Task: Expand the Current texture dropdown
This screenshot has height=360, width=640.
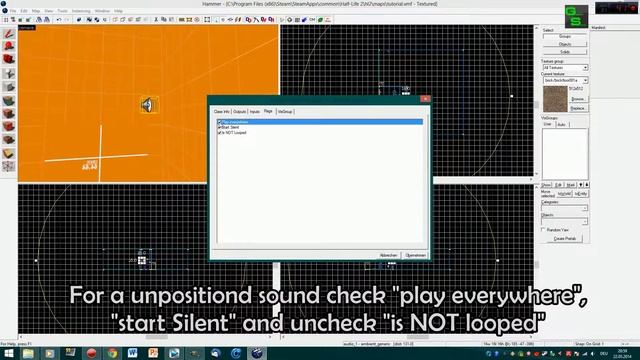Action: (x=565, y=80)
